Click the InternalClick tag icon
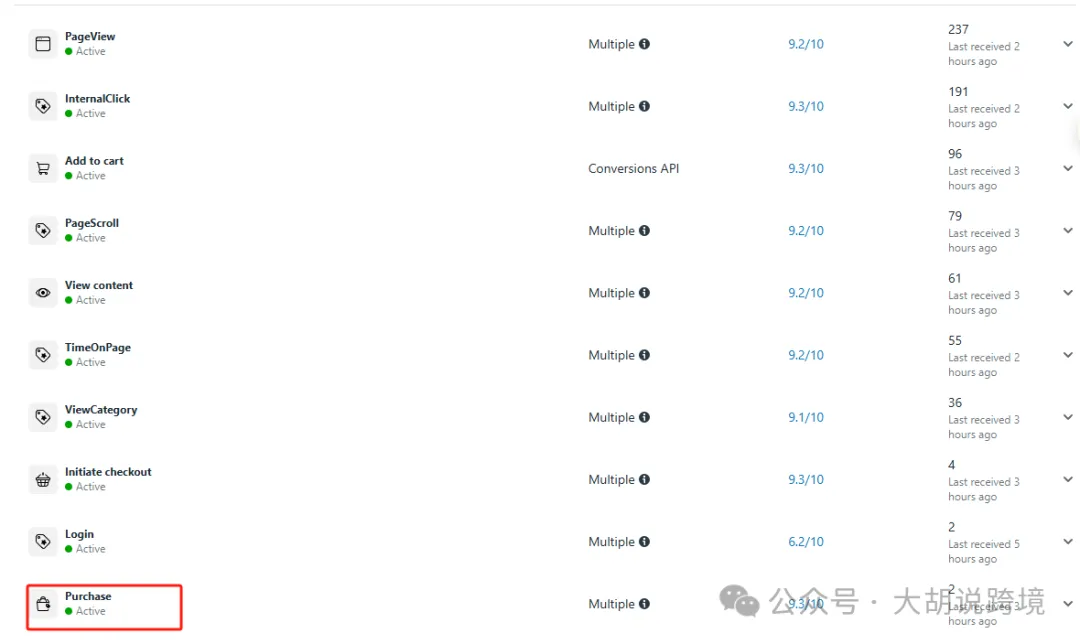This screenshot has width=1080, height=644. [x=43, y=106]
